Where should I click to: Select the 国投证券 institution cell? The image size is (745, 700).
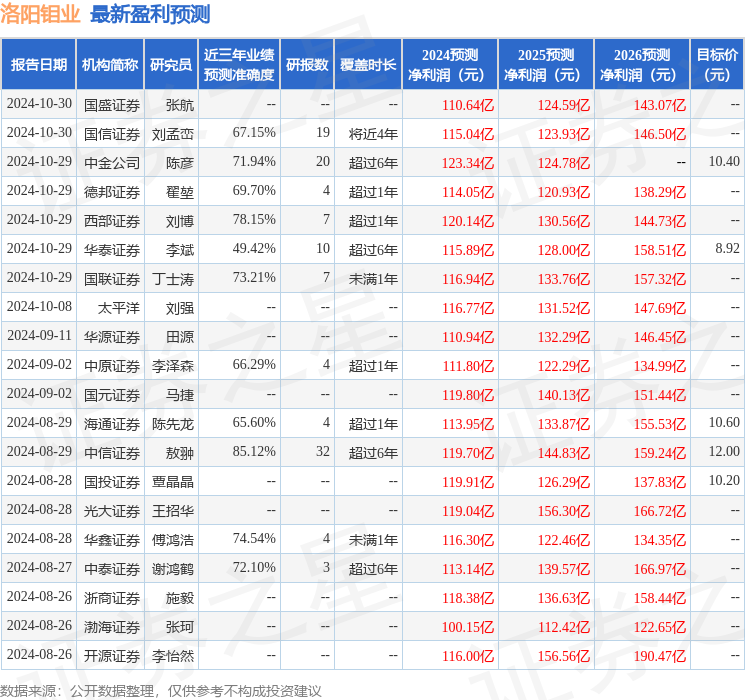(112, 482)
